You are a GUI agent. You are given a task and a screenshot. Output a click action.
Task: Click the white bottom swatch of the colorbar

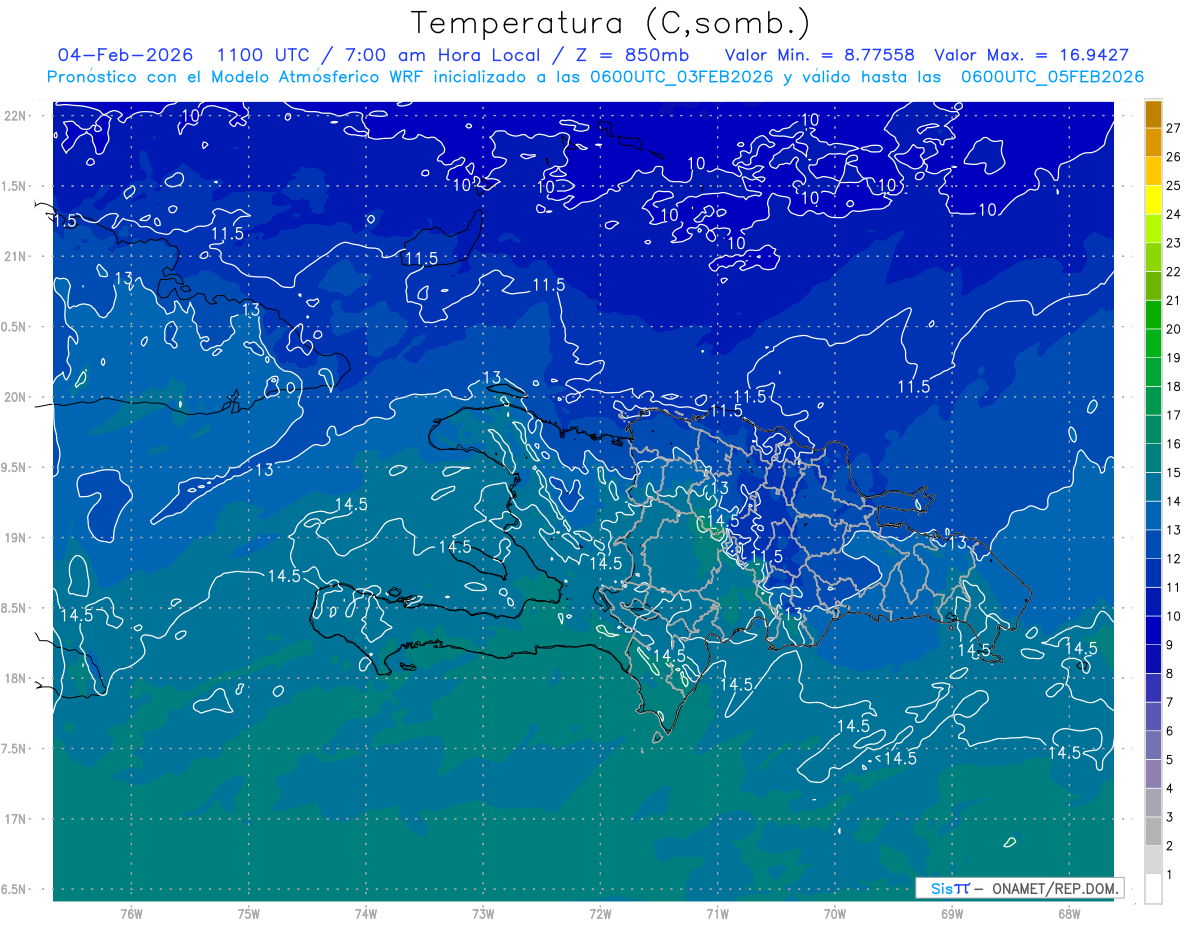pyautogui.click(x=1153, y=889)
